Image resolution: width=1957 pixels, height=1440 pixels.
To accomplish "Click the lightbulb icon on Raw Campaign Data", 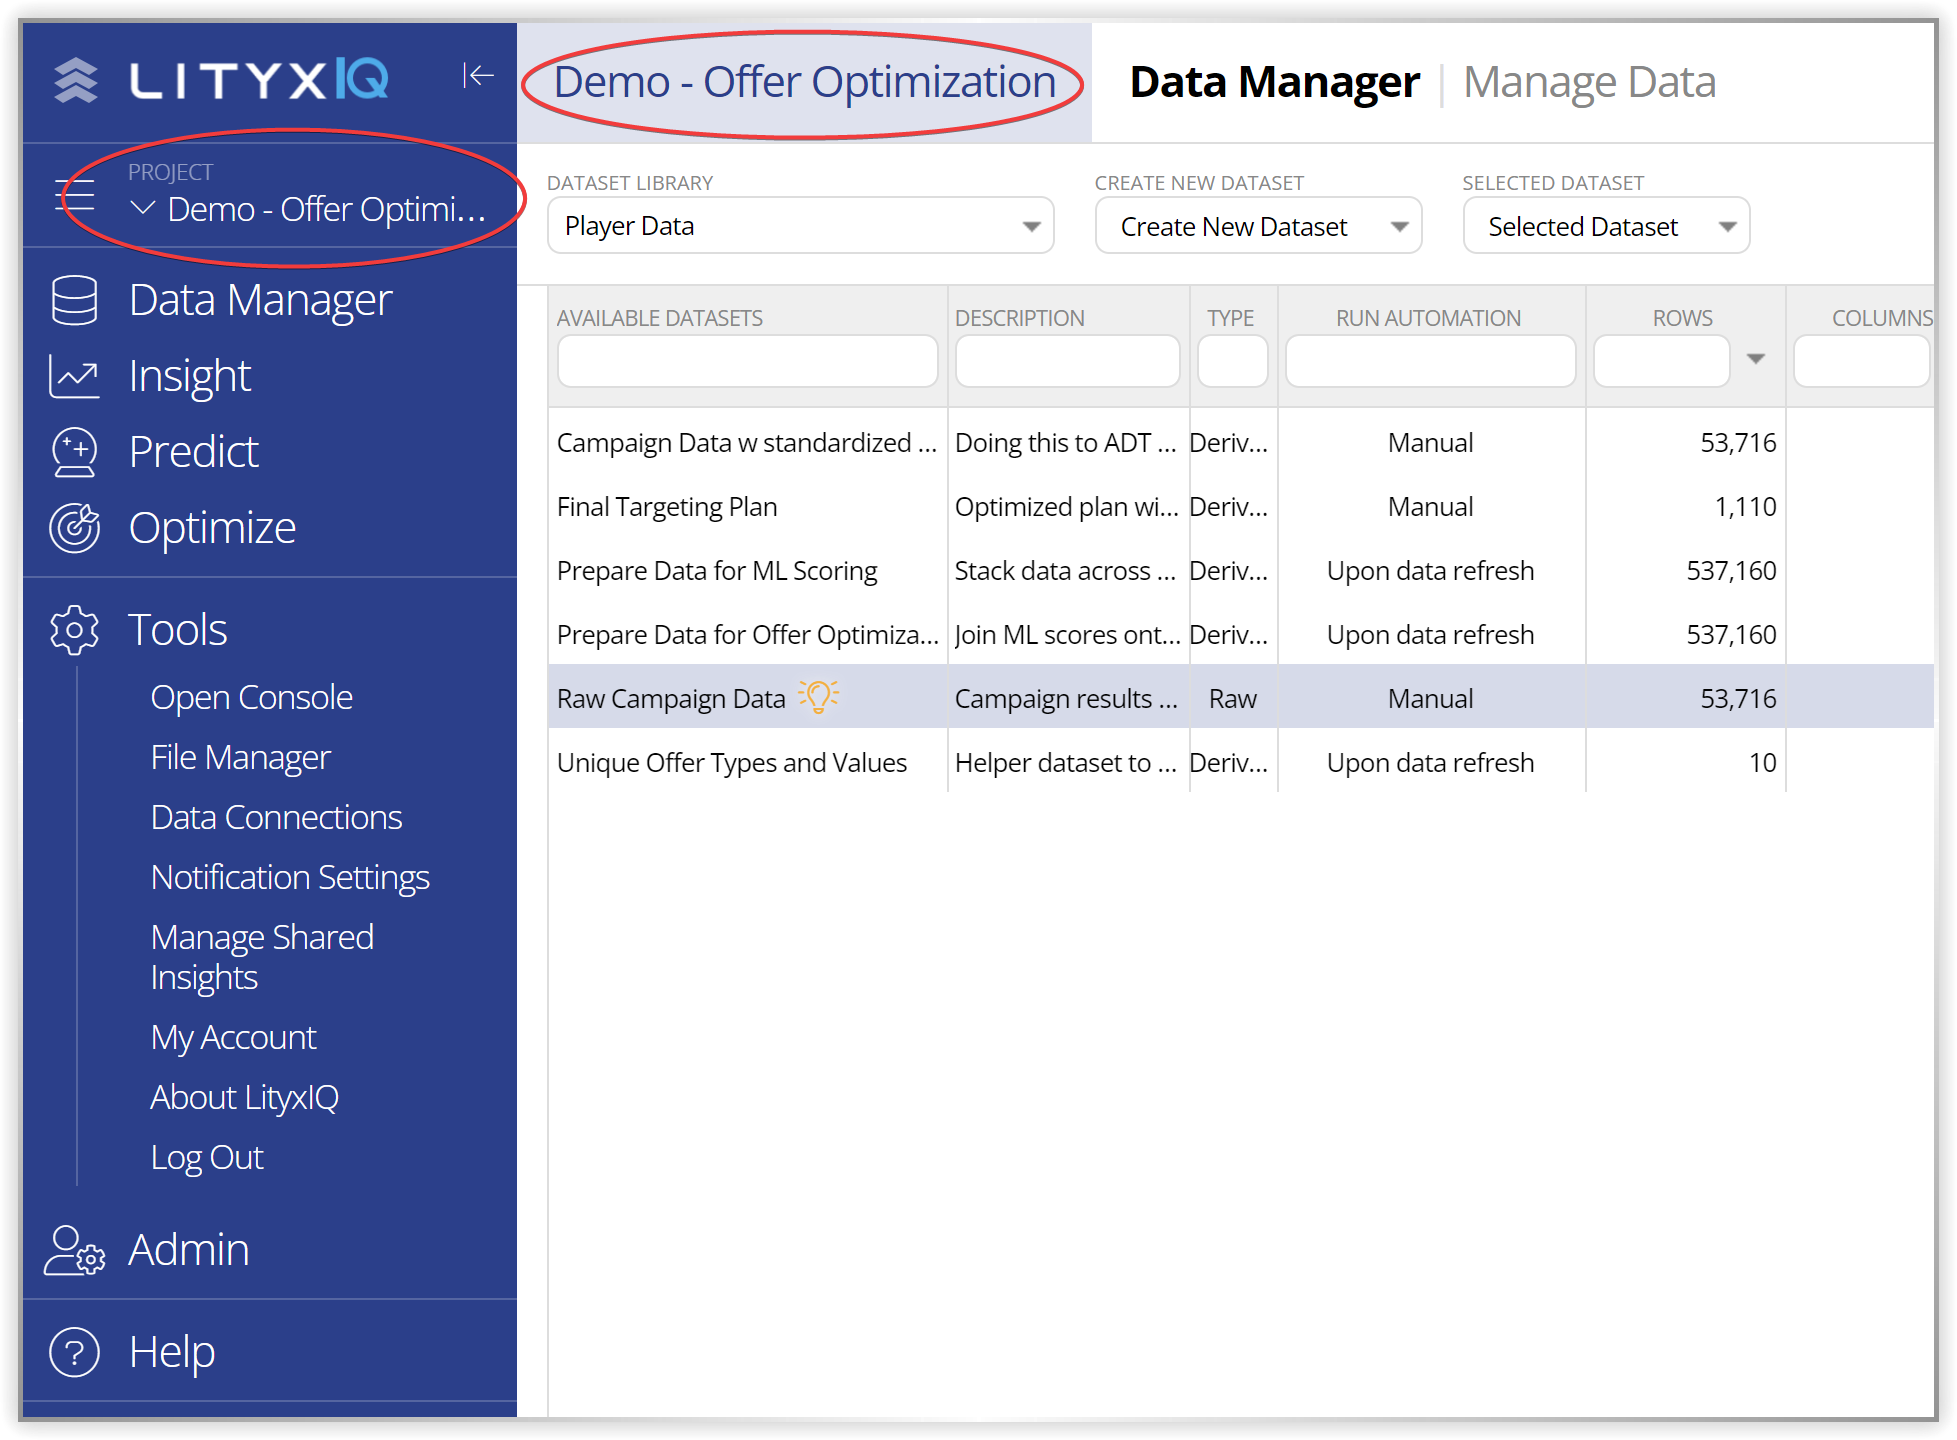I will pos(818,696).
